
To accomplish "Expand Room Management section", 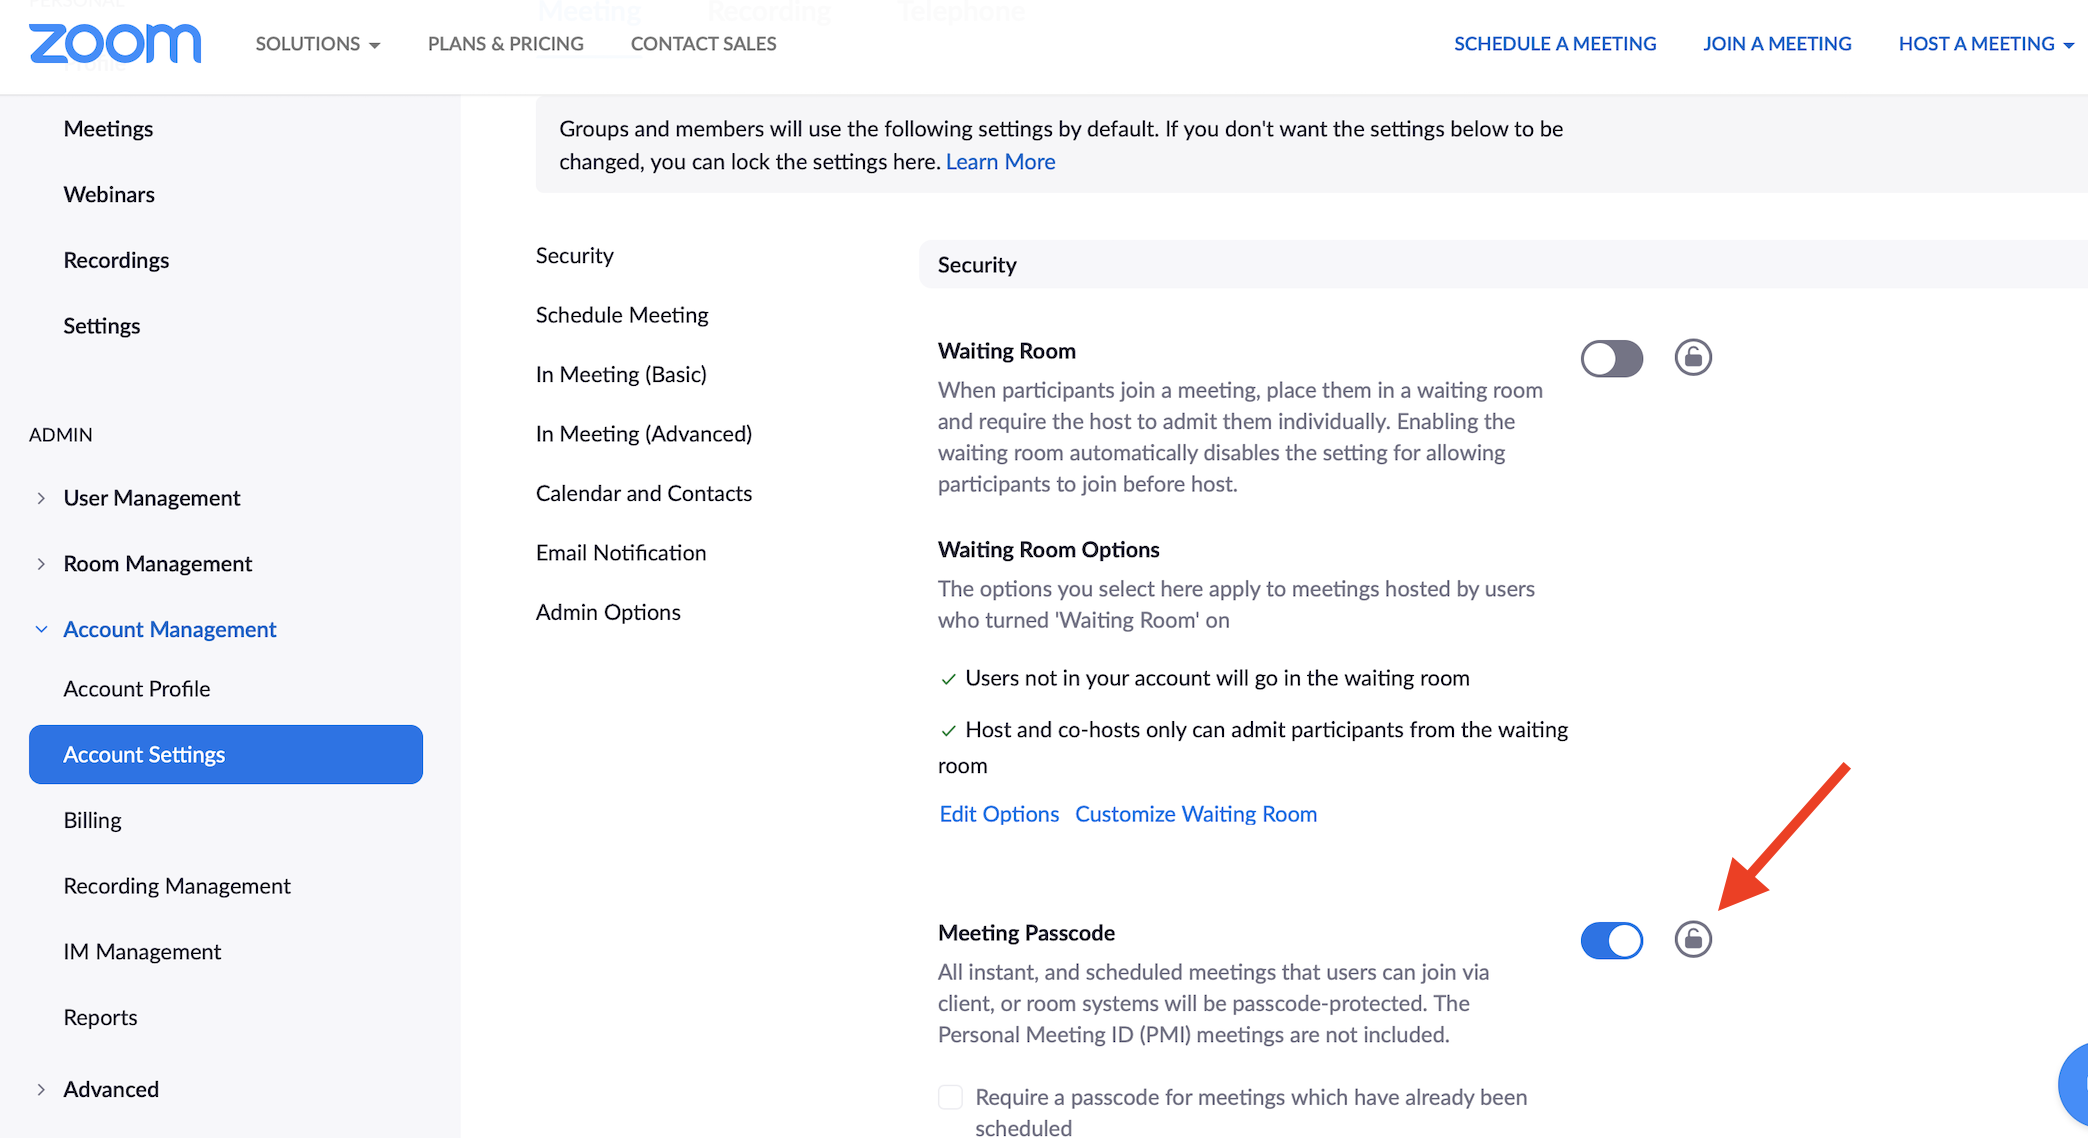I will [x=157, y=564].
